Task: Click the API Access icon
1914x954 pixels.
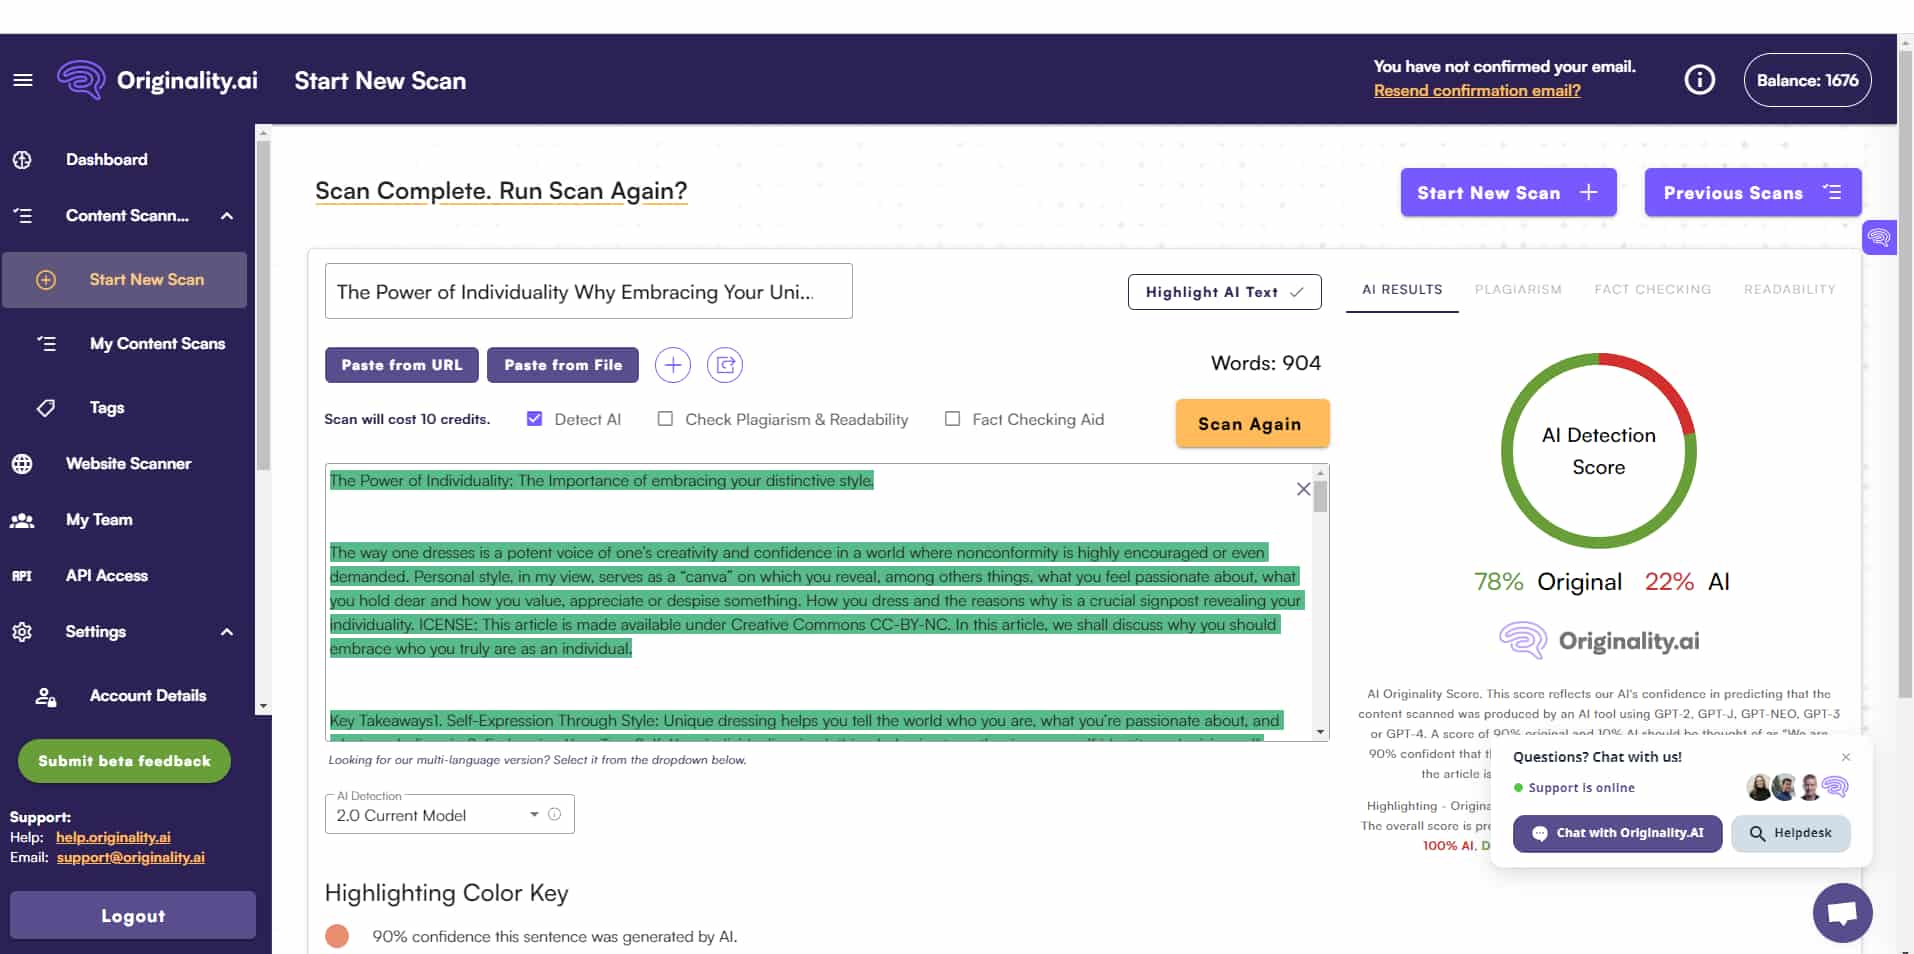Action: coord(22,576)
